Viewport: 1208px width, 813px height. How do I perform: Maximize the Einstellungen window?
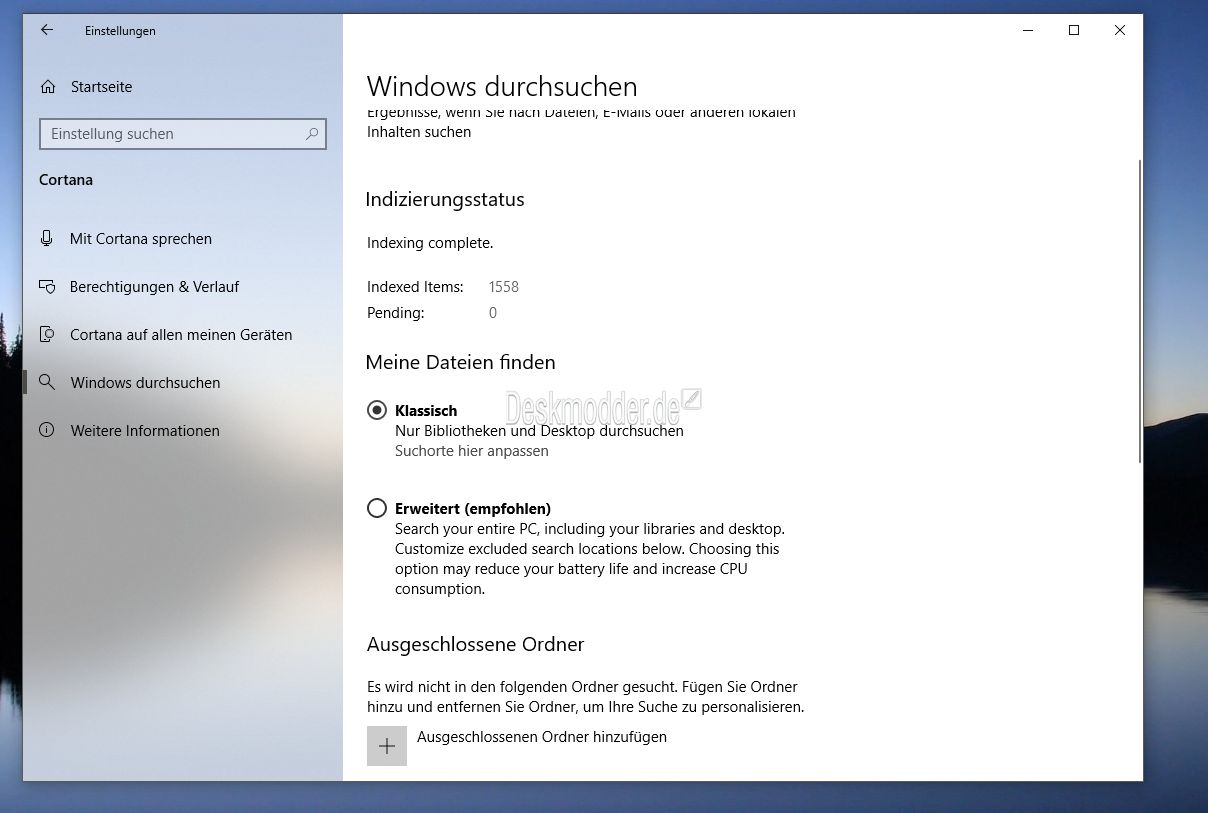(x=1074, y=30)
